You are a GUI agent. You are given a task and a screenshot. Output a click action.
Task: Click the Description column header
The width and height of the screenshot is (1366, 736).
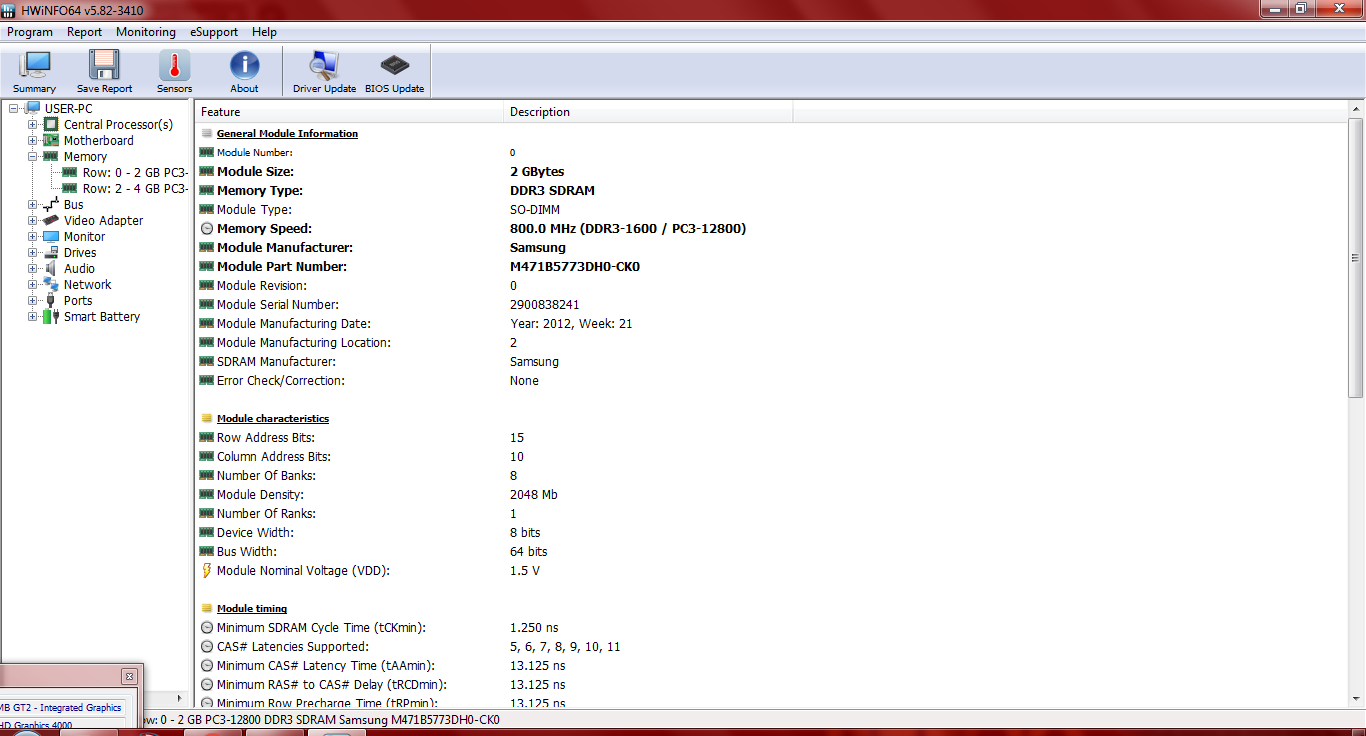[648, 112]
